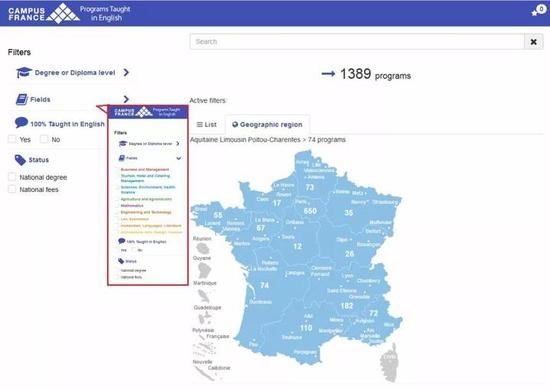The height and width of the screenshot is (390, 550).
Task: Click the list icon beside List
Action: point(199,125)
